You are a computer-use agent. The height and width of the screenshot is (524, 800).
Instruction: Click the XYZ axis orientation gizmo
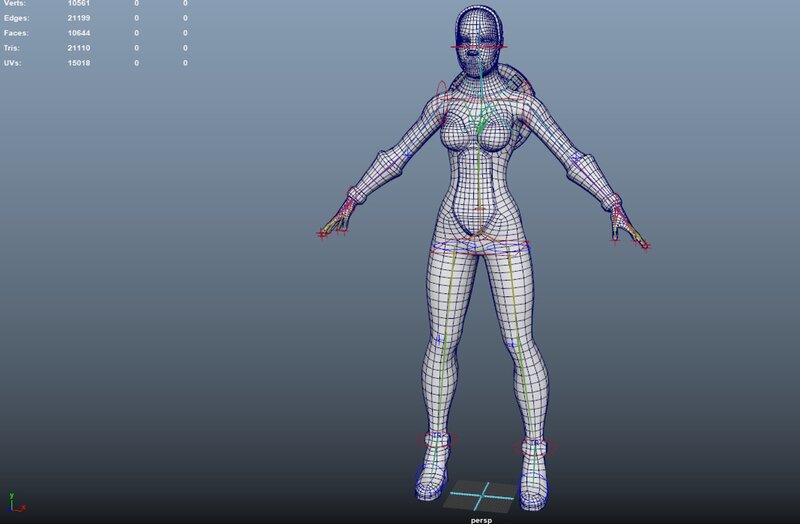click(x=12, y=502)
